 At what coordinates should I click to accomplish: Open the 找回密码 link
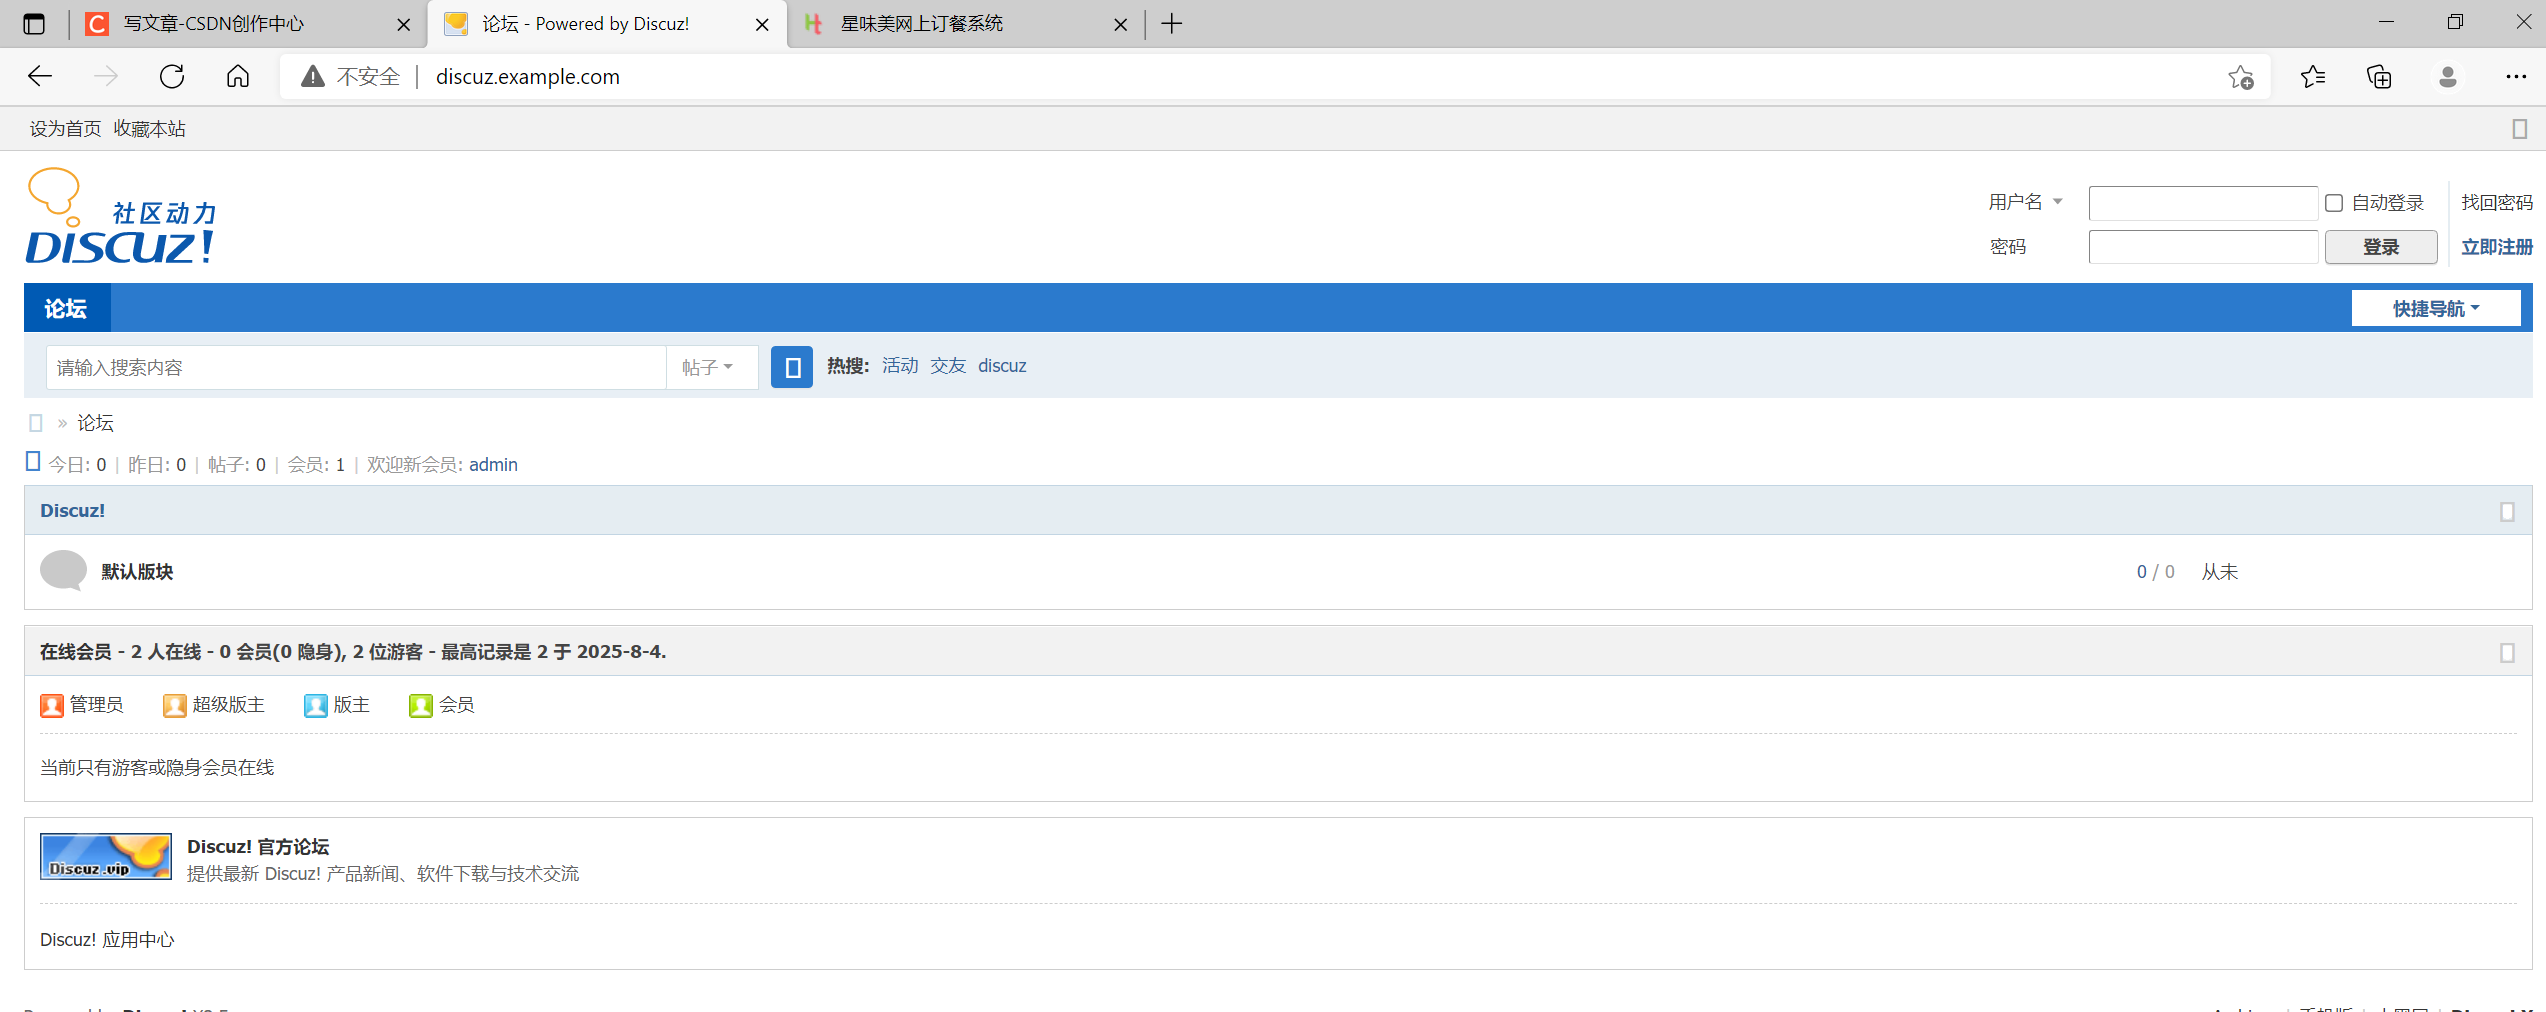click(2497, 203)
